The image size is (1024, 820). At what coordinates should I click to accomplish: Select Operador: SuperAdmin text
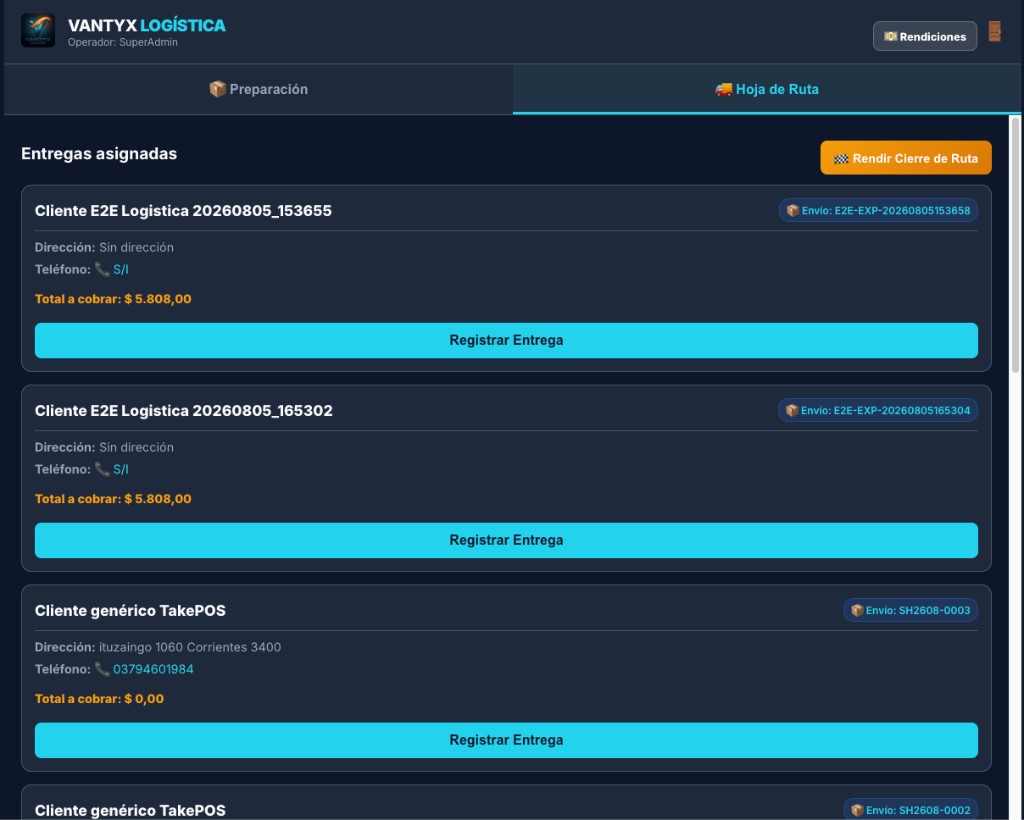[x=123, y=42]
